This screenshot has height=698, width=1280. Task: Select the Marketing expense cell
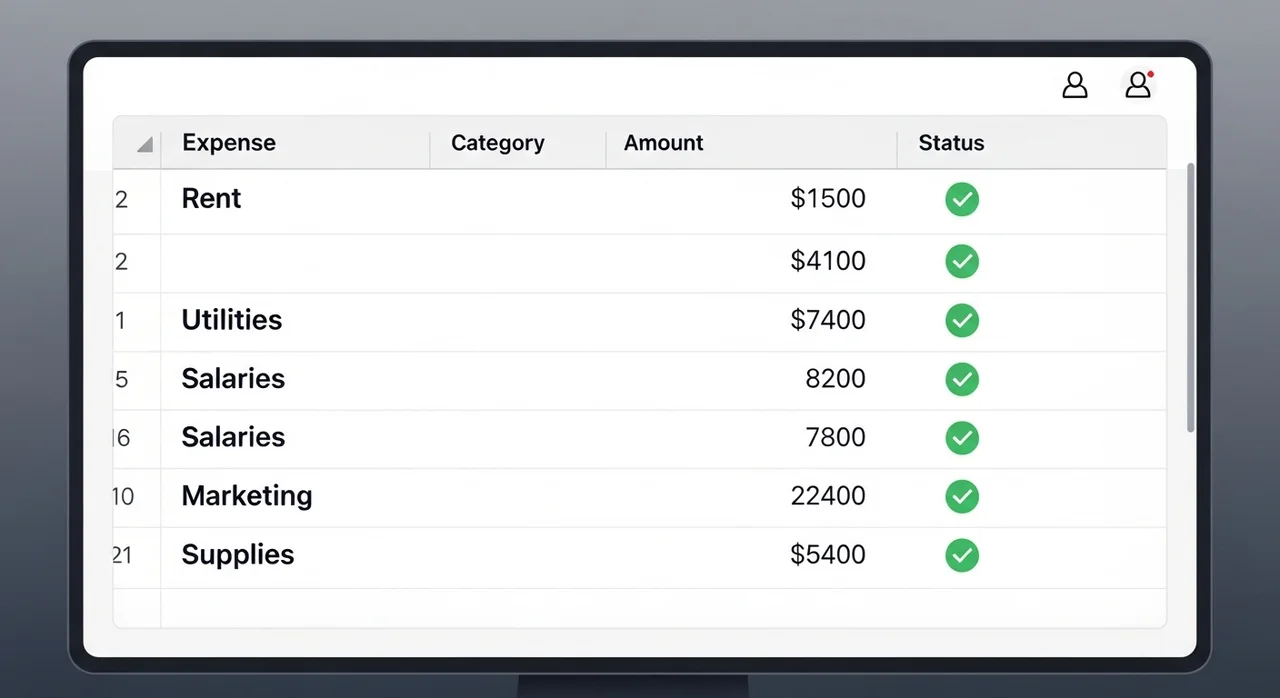(247, 496)
